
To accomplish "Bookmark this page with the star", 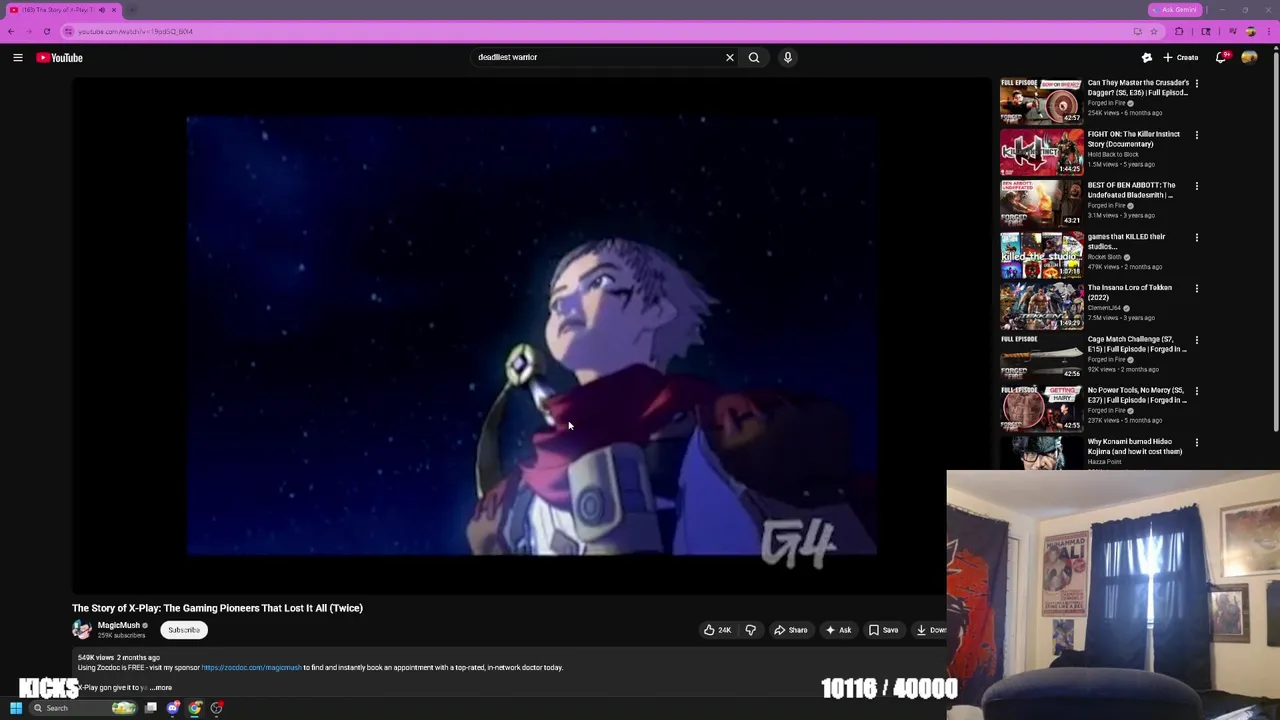I will [x=1153, y=31].
